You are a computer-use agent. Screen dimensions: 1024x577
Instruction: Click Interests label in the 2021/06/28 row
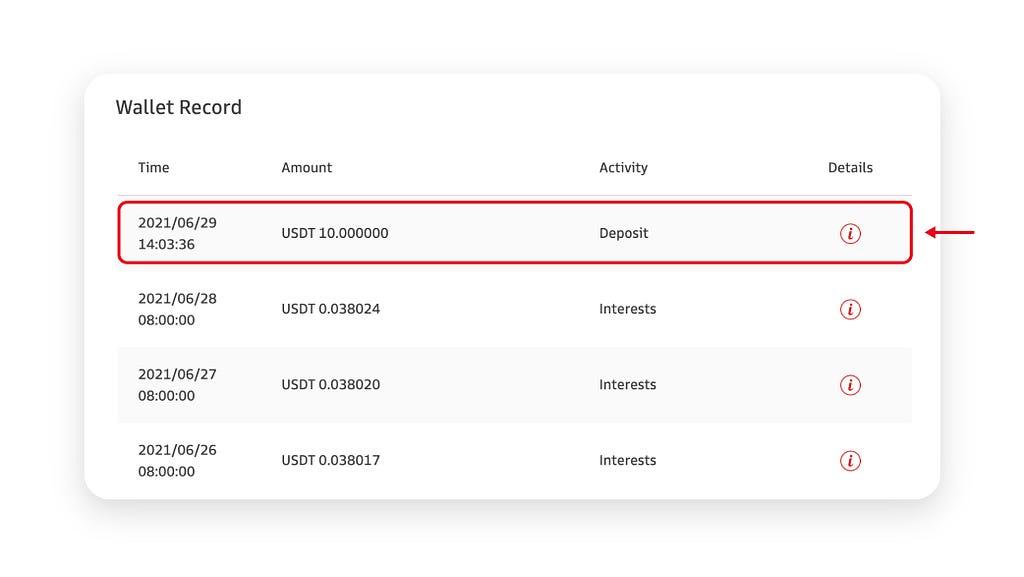coord(627,309)
